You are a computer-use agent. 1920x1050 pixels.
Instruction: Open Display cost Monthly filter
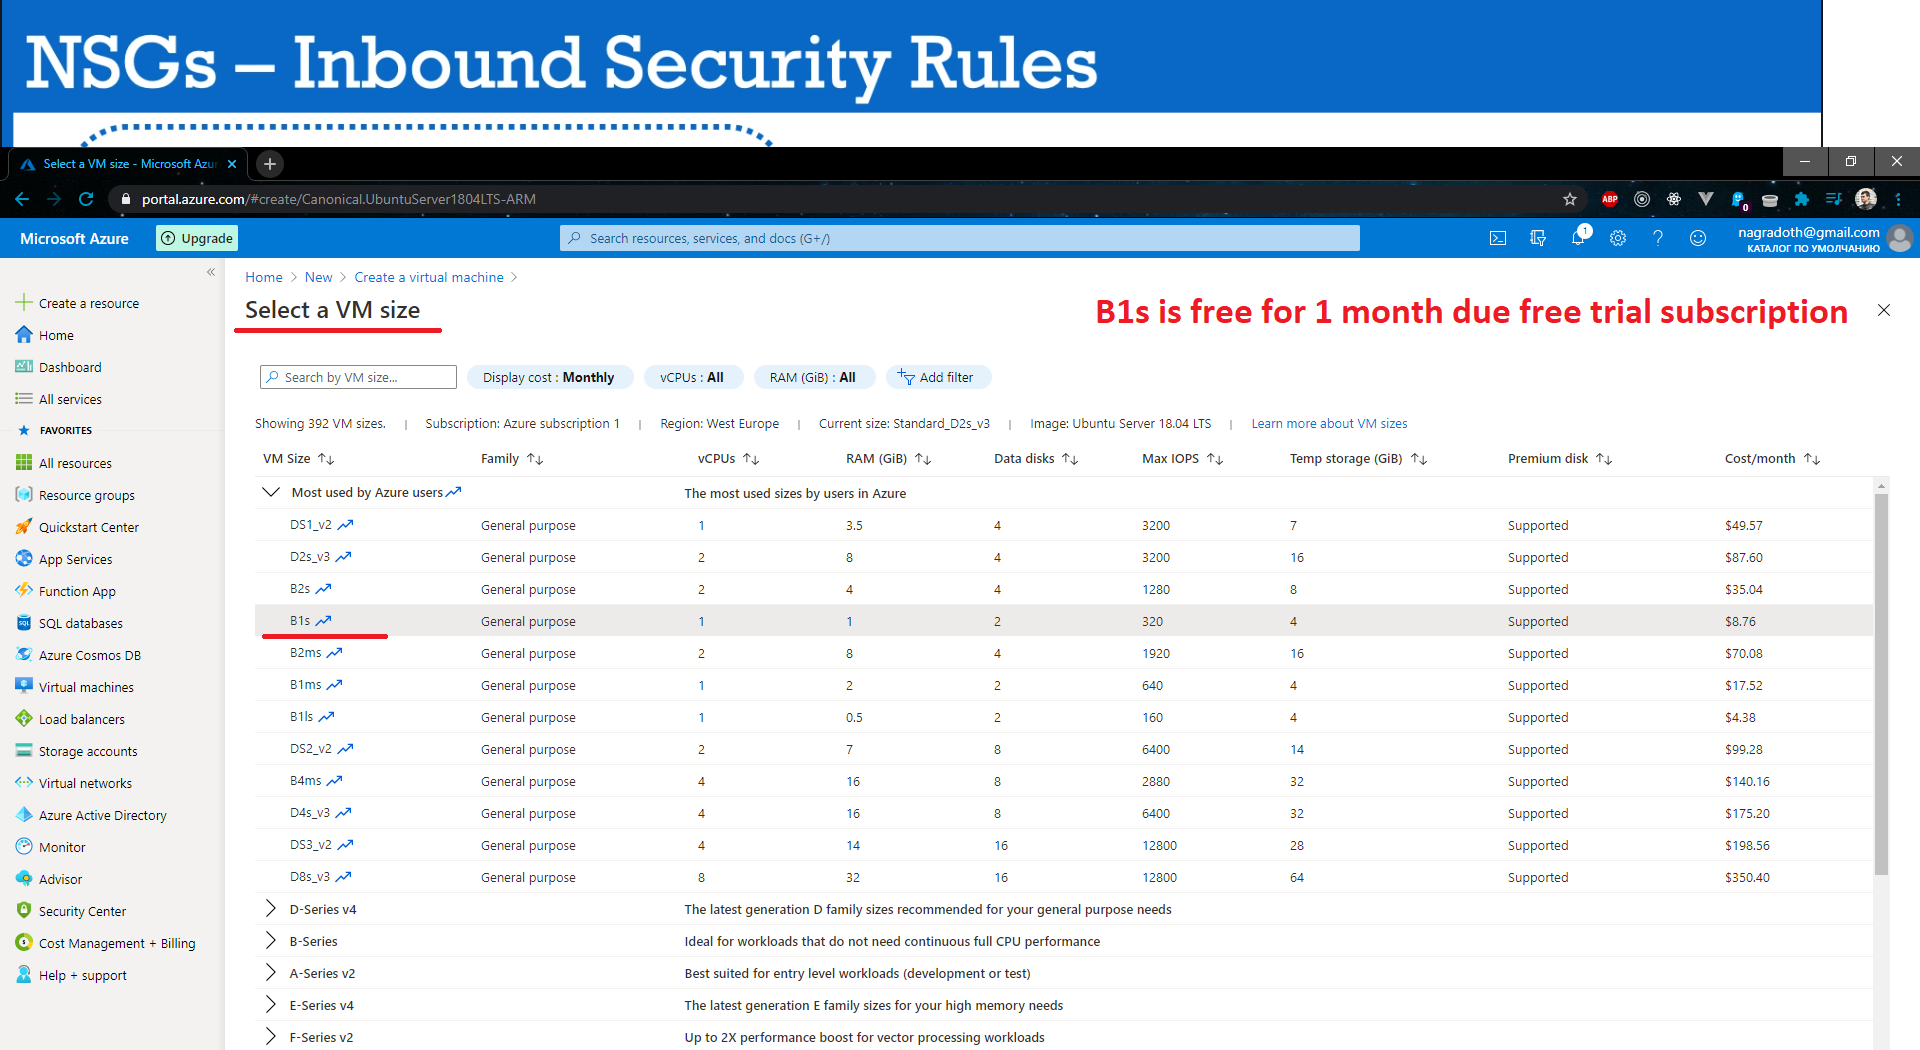tap(549, 377)
